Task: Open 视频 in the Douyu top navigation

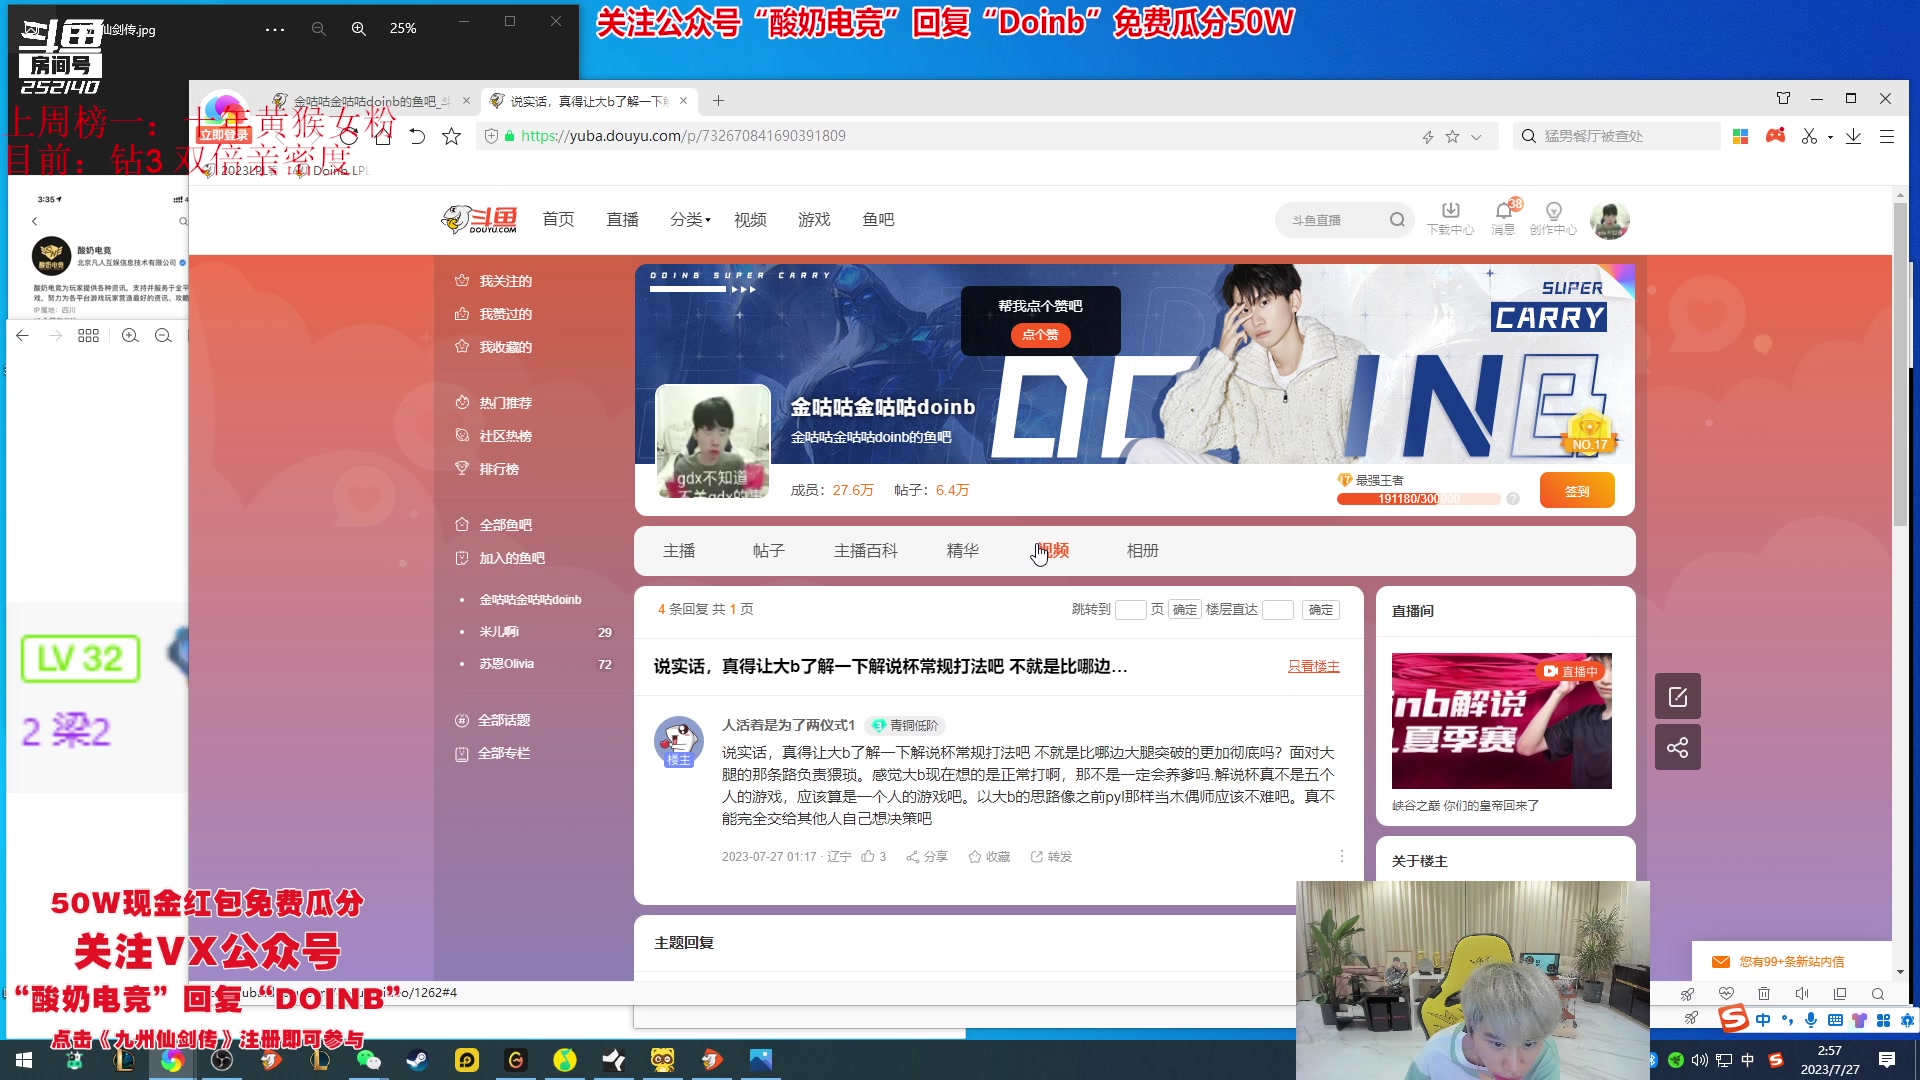Action: click(750, 219)
